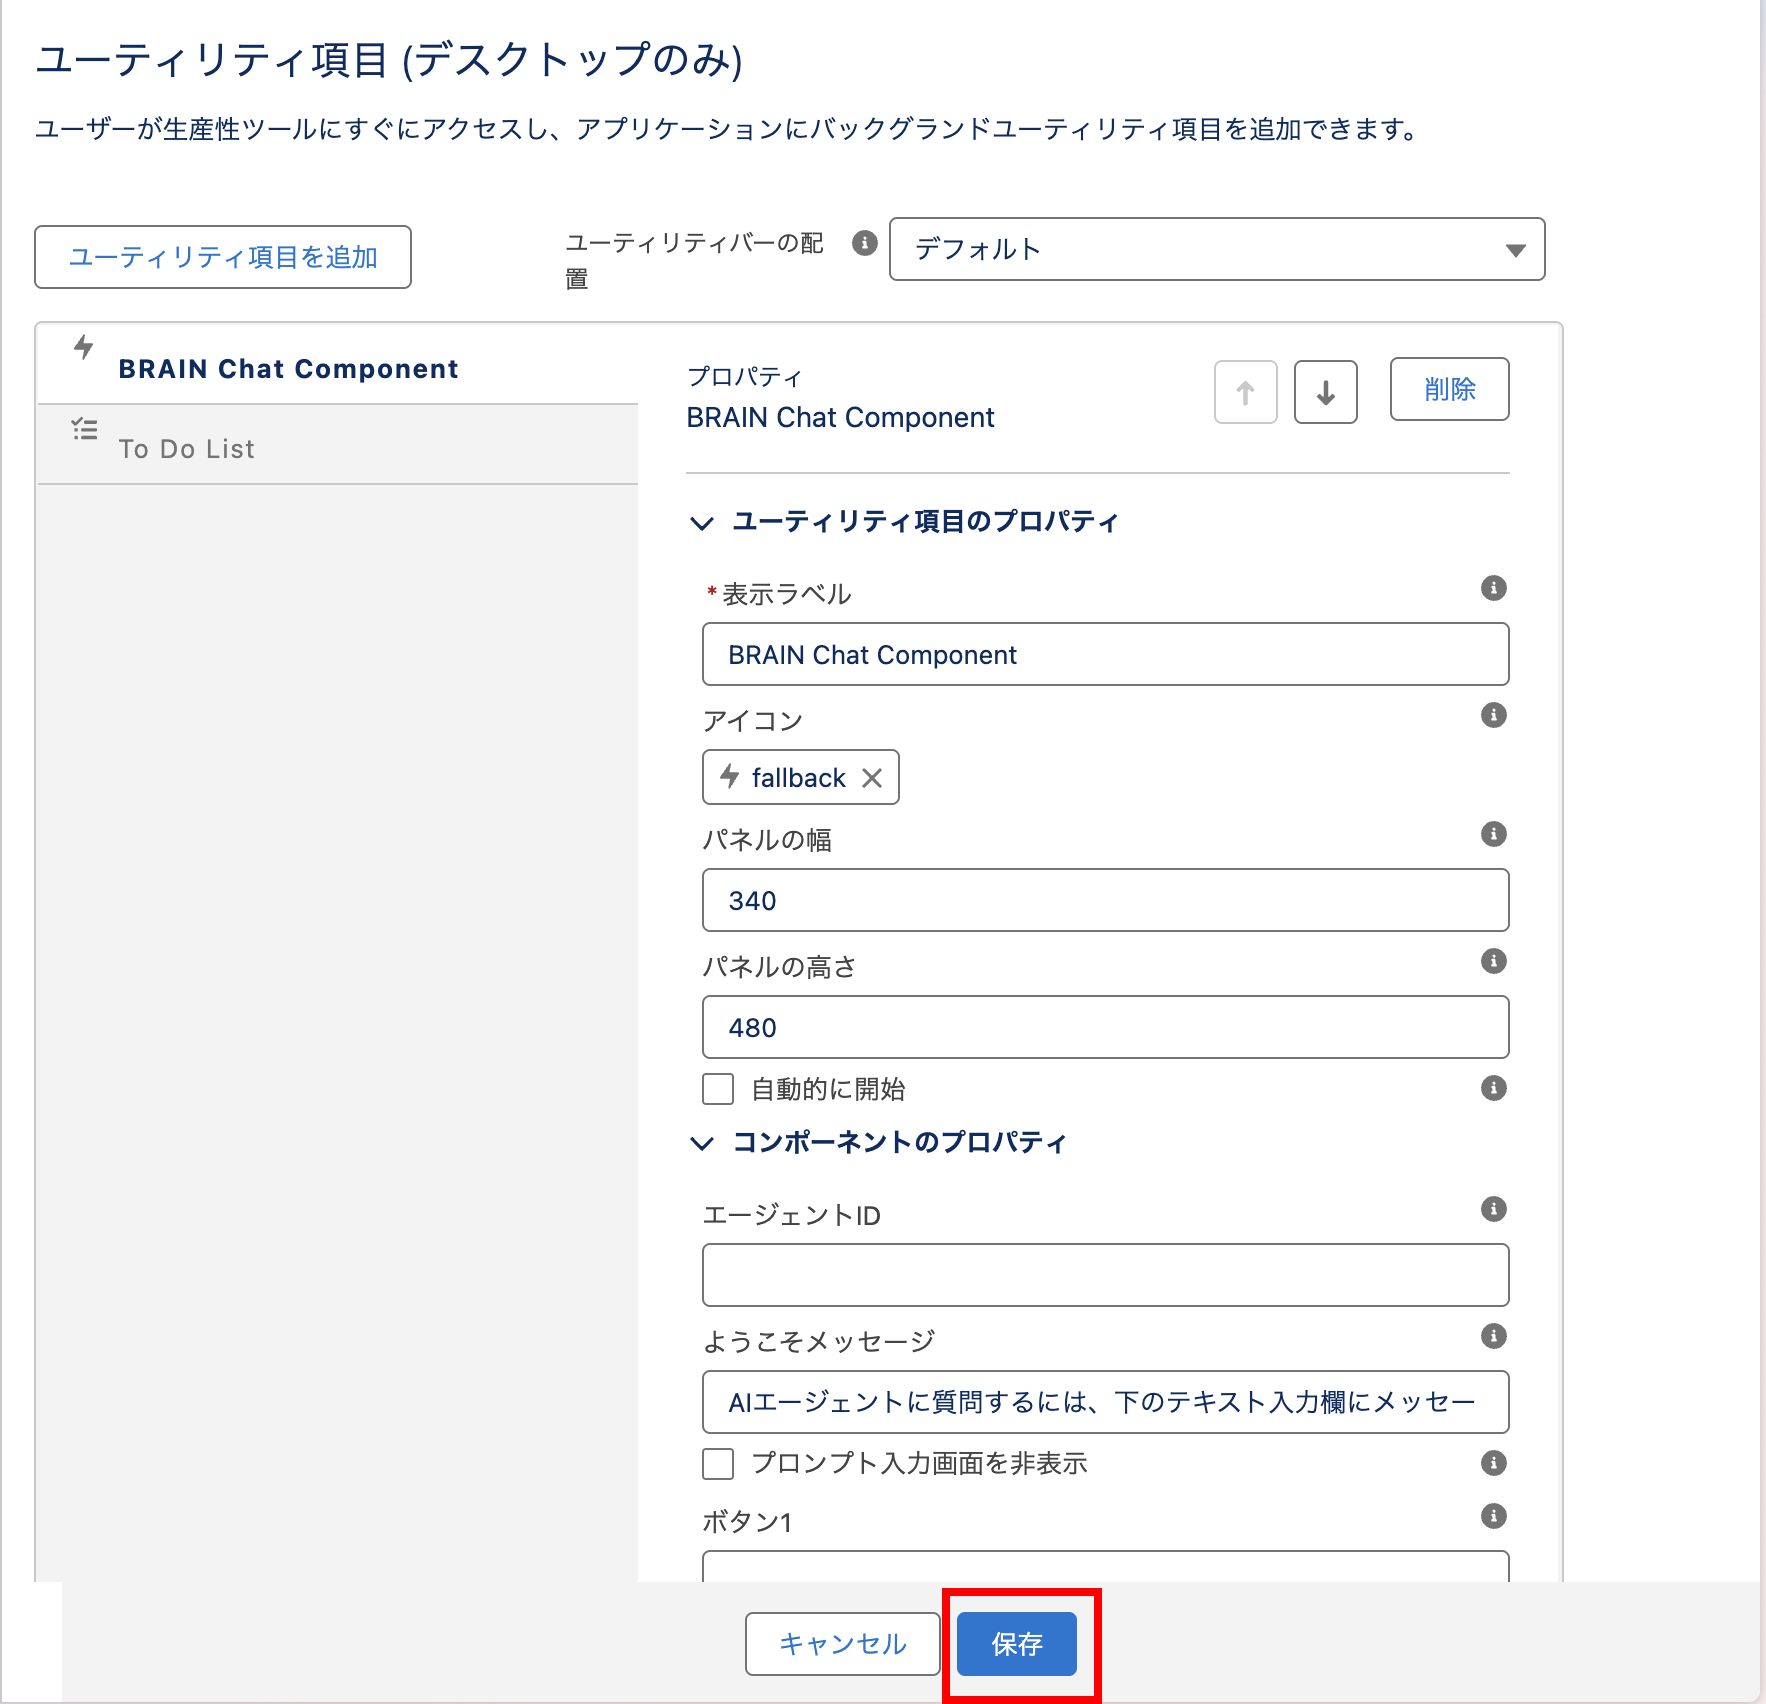This screenshot has width=1766, height=1704.
Task: Show info tooltip for パネルの高さ
Action: 1493,961
